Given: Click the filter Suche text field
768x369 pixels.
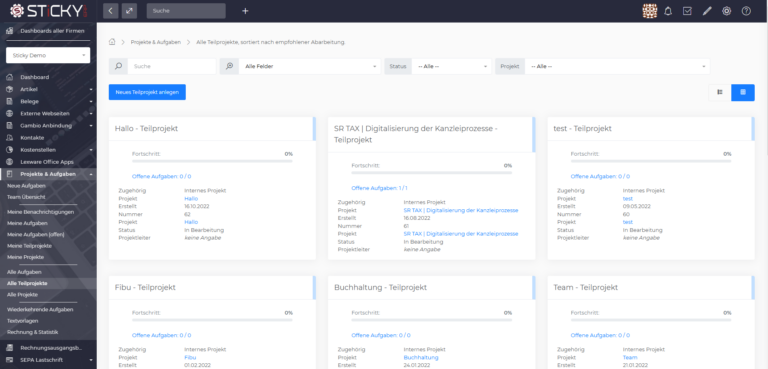Looking at the screenshot, I should [171, 66].
